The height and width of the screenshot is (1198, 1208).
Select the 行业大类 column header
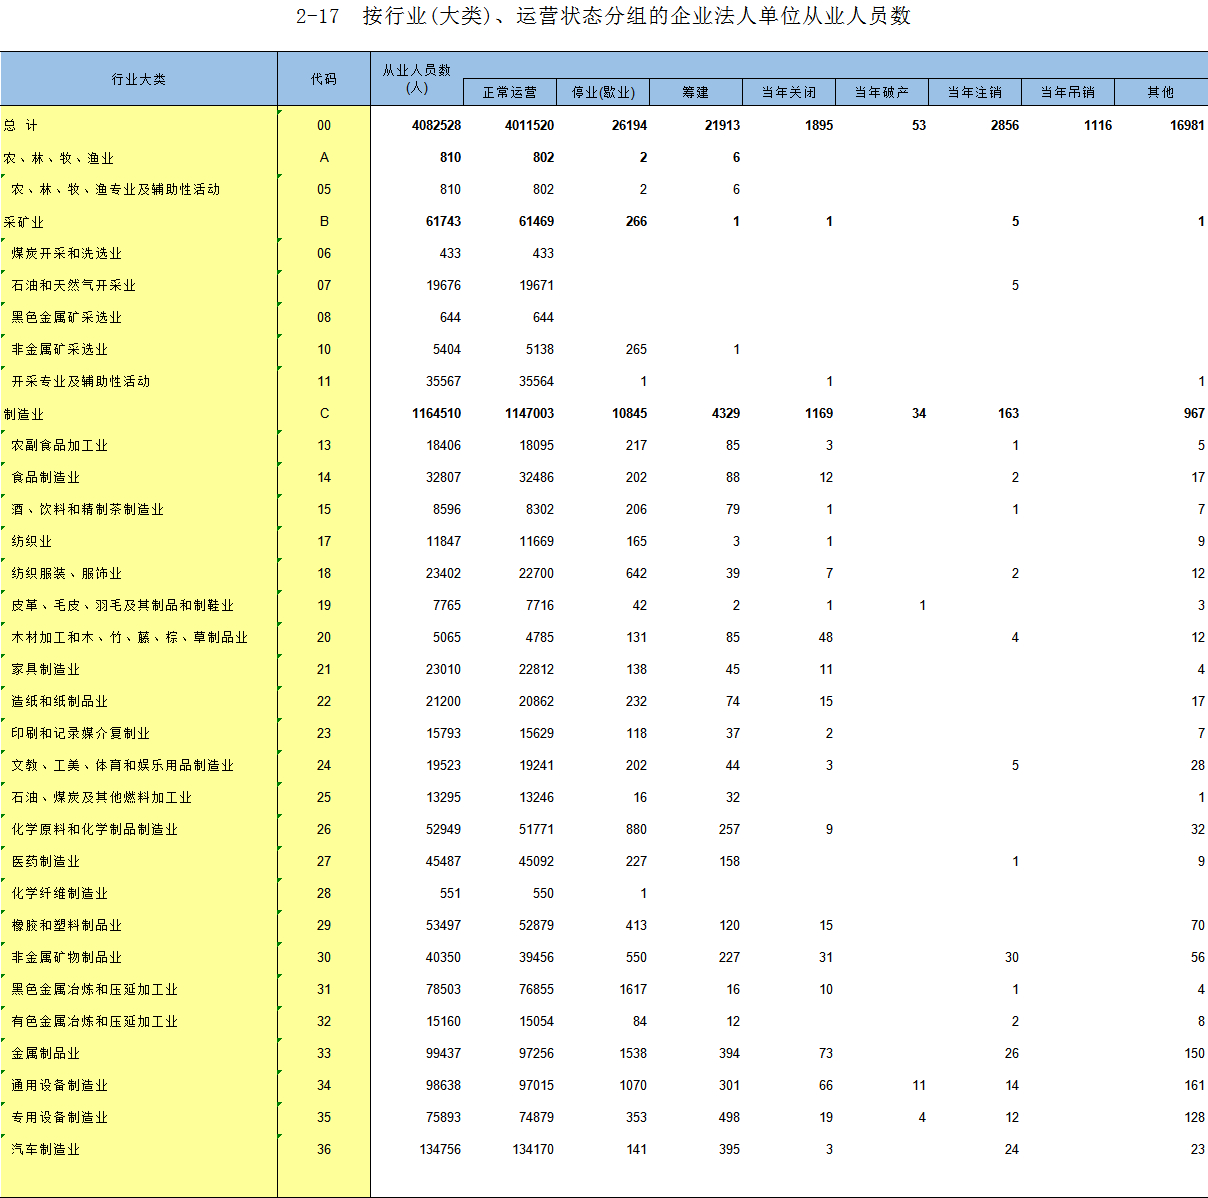pyautogui.click(x=139, y=79)
